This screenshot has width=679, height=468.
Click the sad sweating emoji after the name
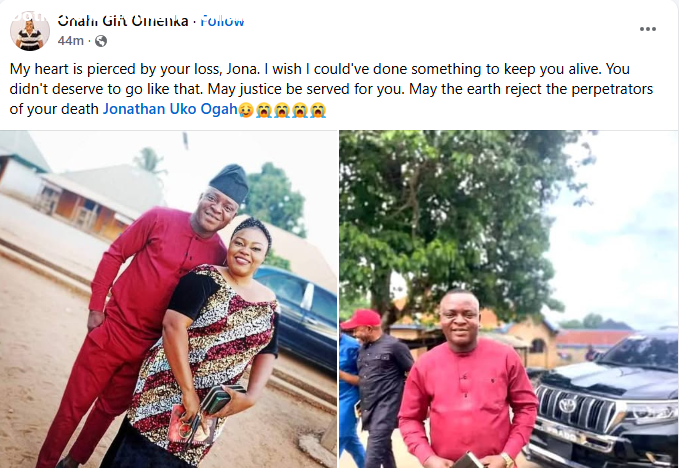tap(246, 109)
